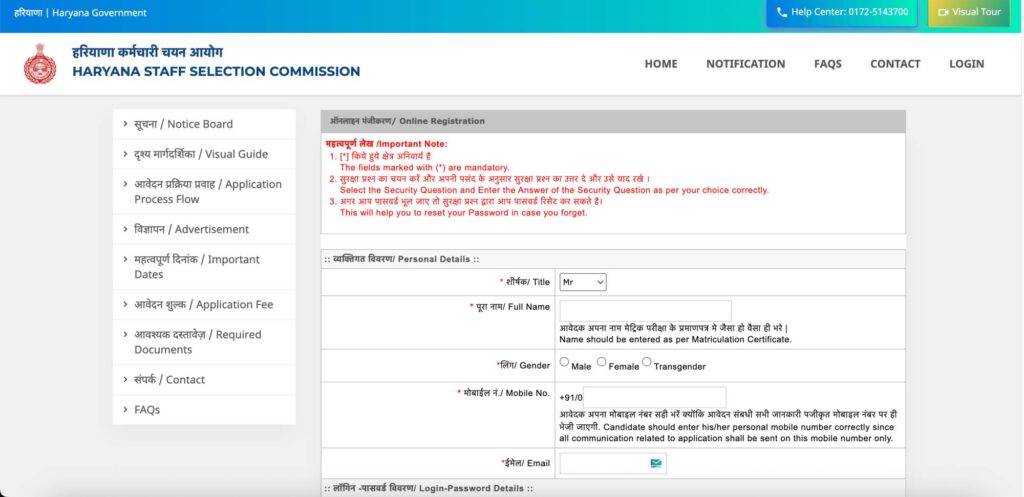1024x497 pixels.
Task: Open Required Documents sidebar link
Action: 198,342
